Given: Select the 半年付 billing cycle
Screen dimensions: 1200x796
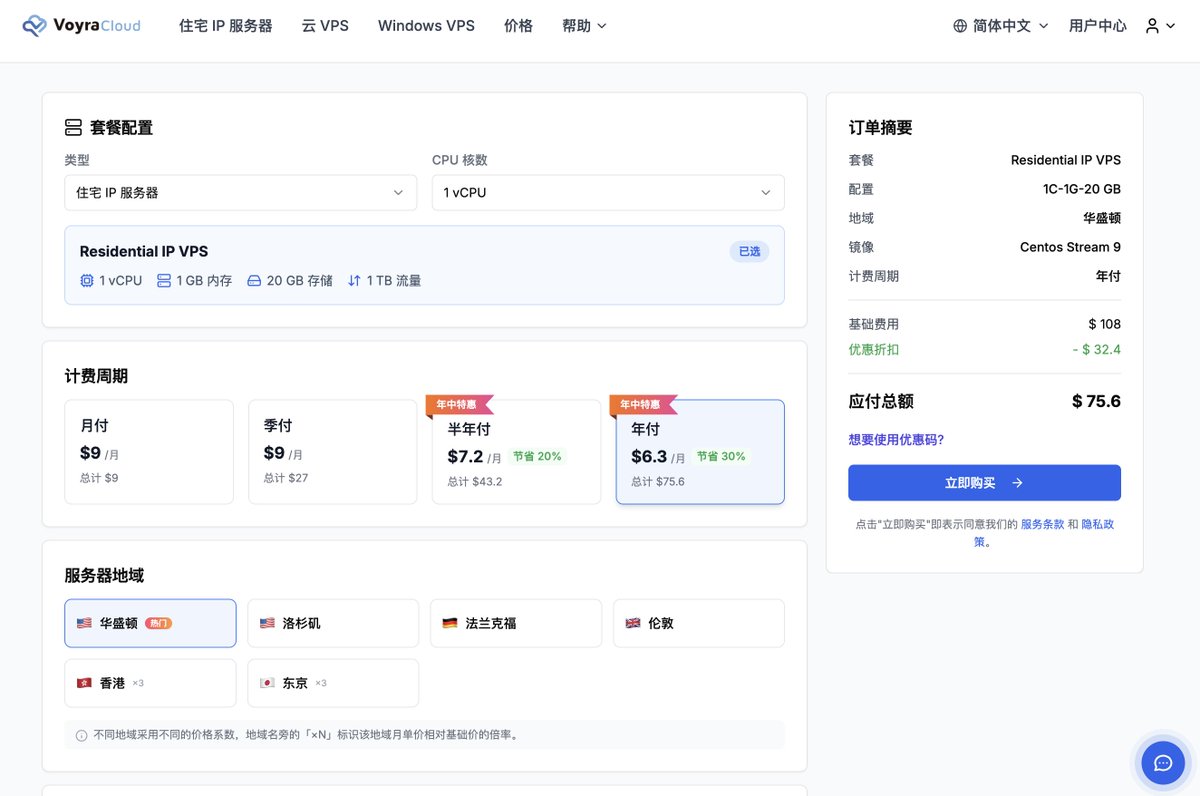Looking at the screenshot, I should [x=516, y=452].
